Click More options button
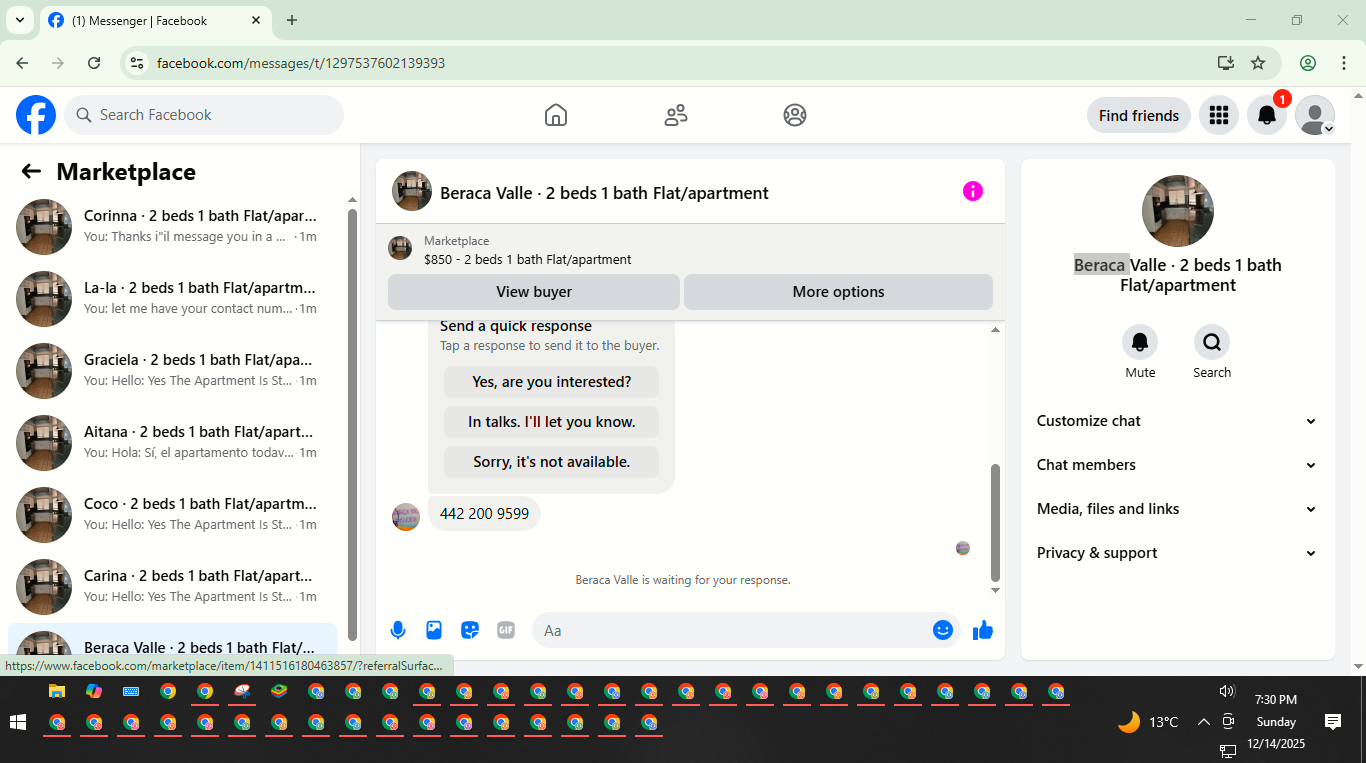Viewport: 1366px width, 763px height. (x=838, y=292)
